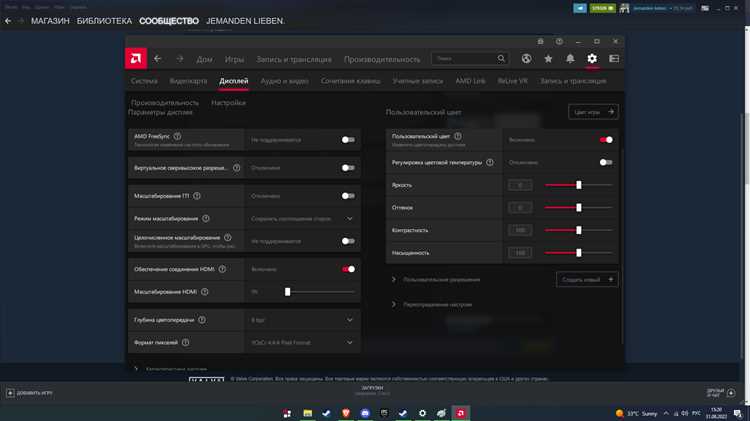
Task: Open Производительность main tab
Action: [x=382, y=59]
